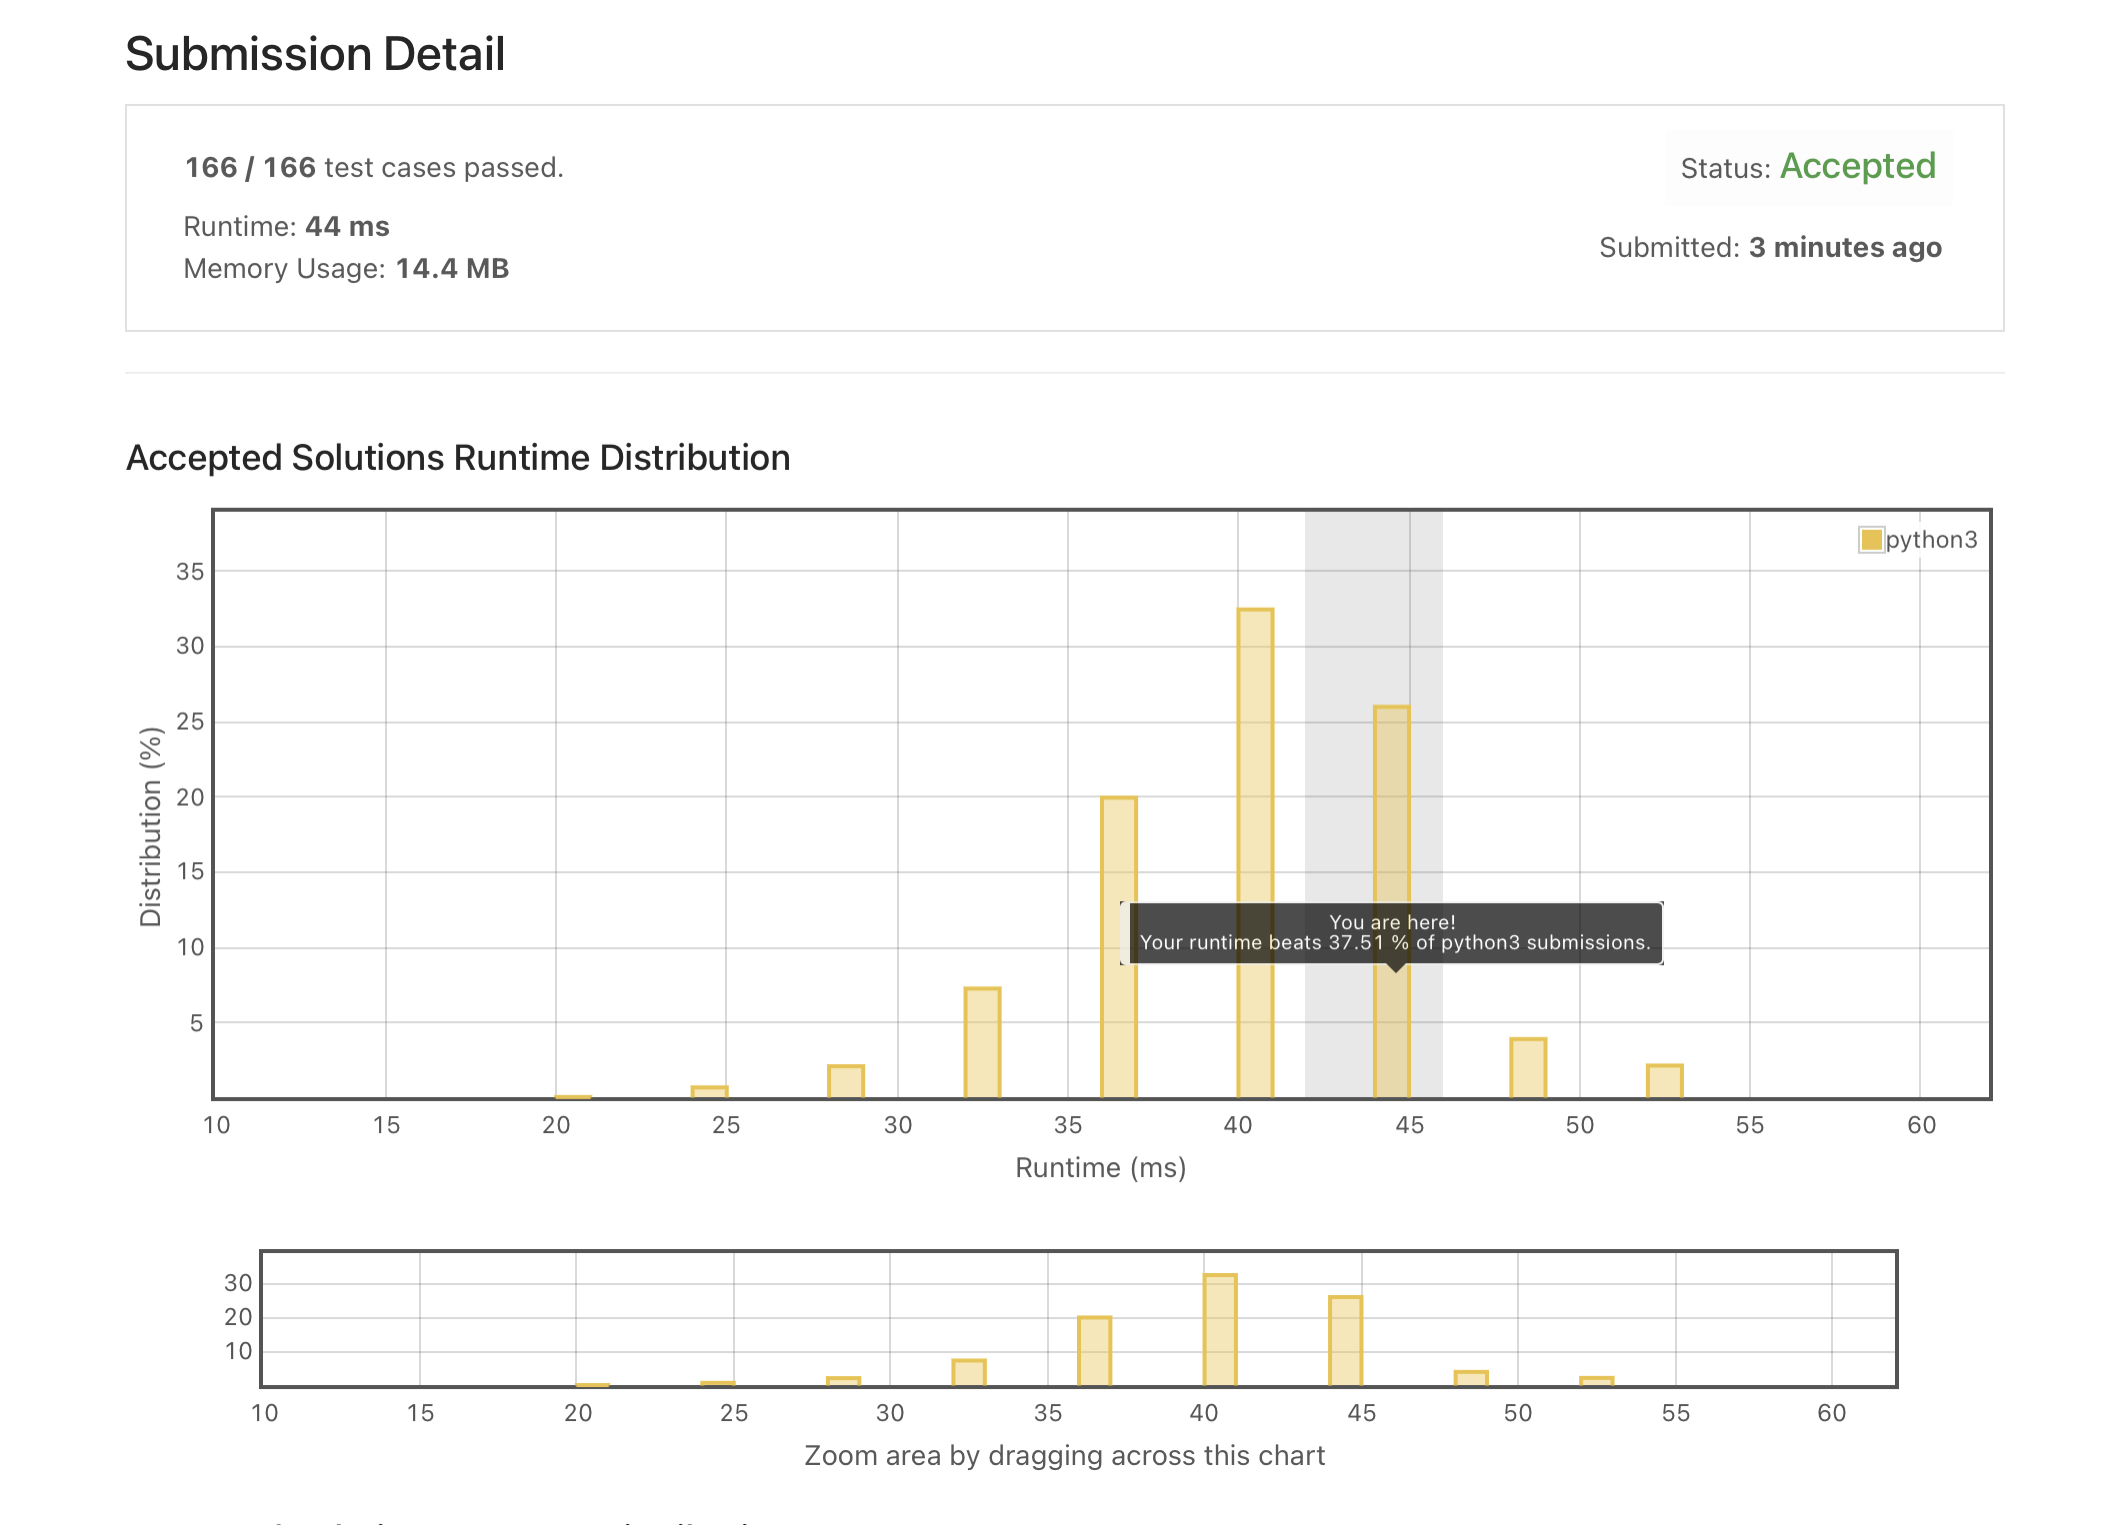Image resolution: width=2125 pixels, height=1525 pixels.
Task: Click the overview chart bar between 35 and 40 ms
Action: tap(1094, 1350)
